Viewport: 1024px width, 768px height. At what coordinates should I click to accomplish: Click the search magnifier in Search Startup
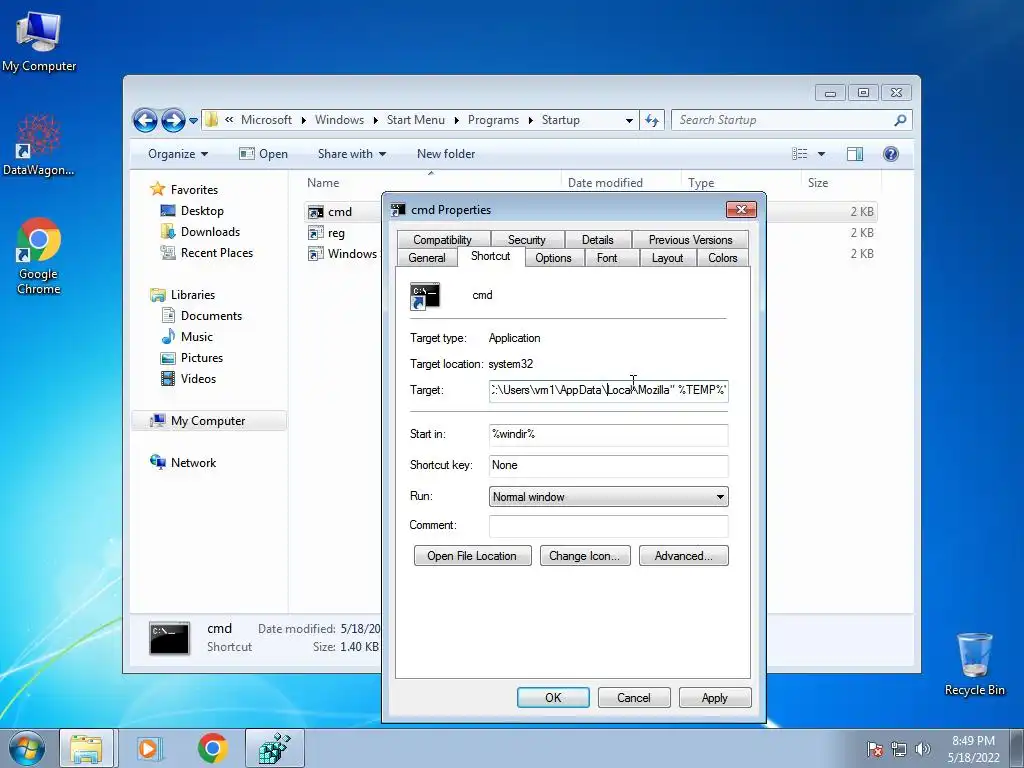point(900,120)
